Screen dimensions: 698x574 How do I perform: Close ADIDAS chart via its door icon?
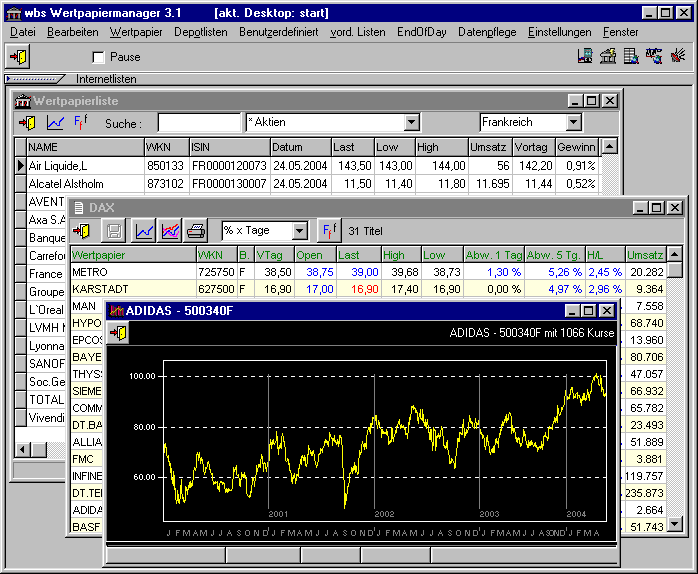(118, 333)
